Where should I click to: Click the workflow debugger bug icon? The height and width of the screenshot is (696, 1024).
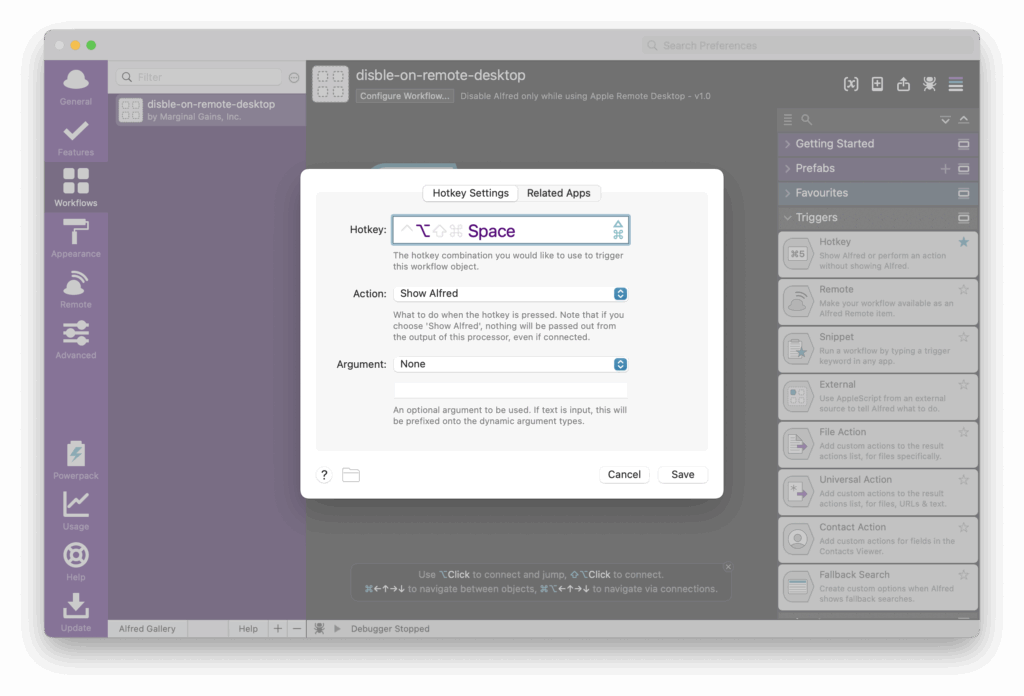pos(929,84)
